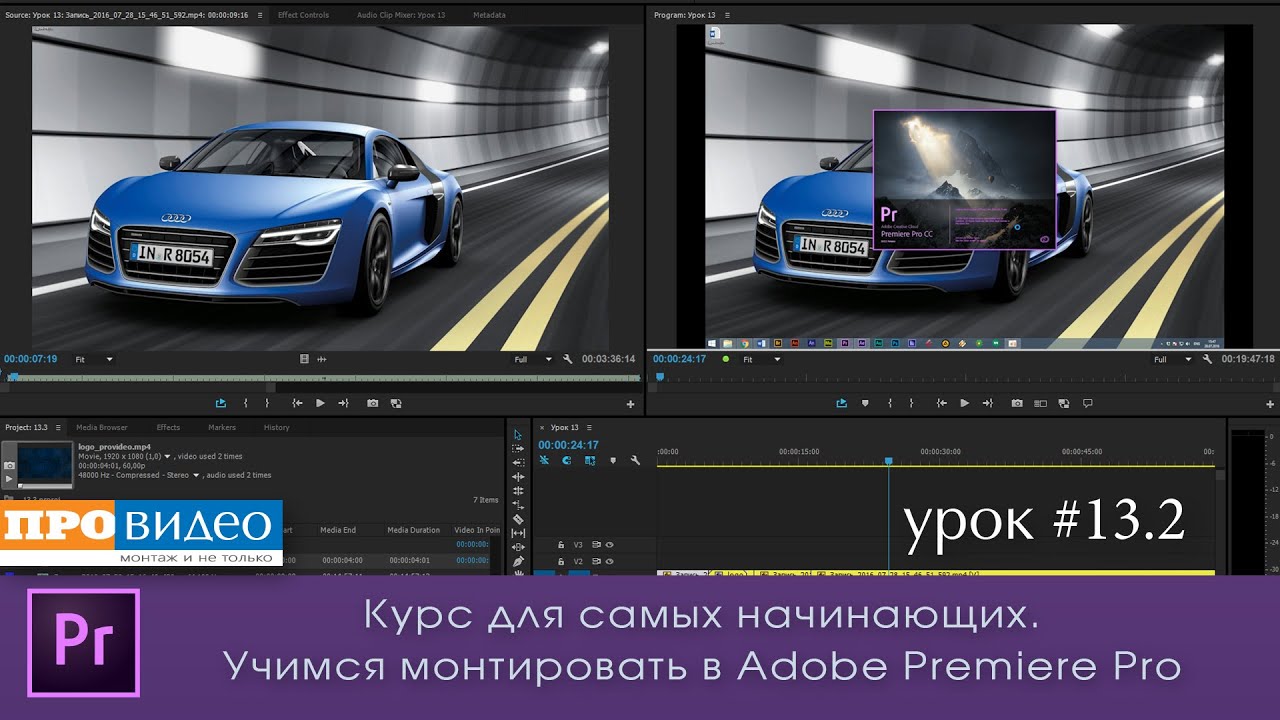This screenshot has width=1280, height=720.
Task: Toggle sync lock on track V2
Action: 597,562
